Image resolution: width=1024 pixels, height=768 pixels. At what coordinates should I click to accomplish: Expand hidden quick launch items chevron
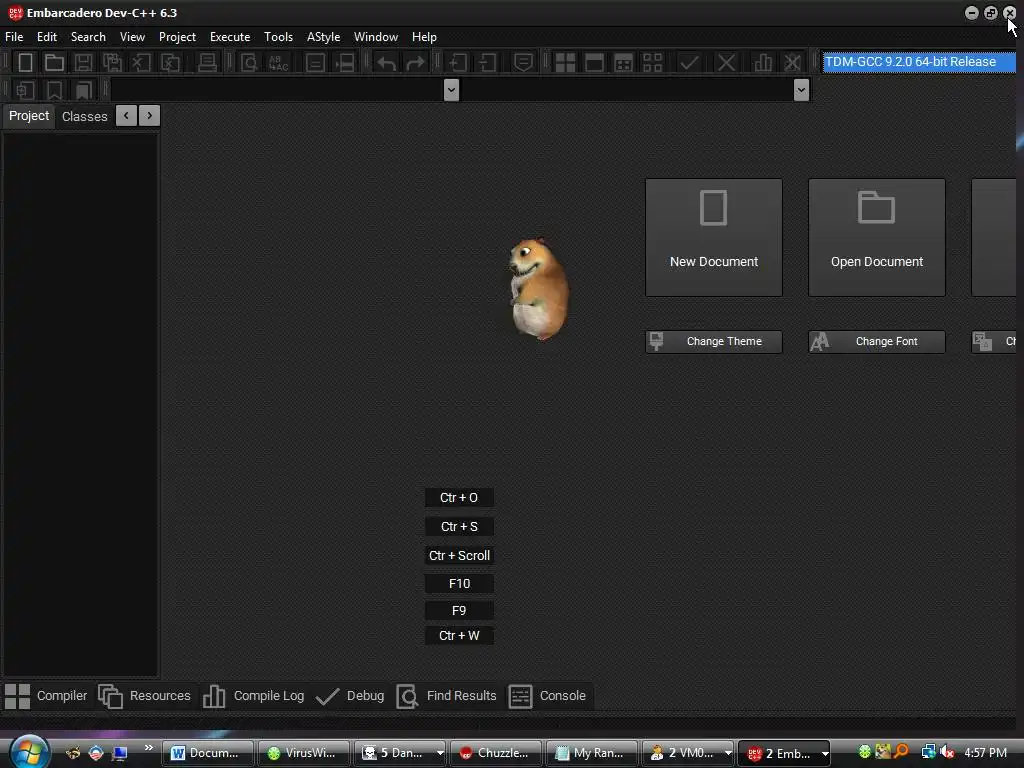(x=149, y=748)
